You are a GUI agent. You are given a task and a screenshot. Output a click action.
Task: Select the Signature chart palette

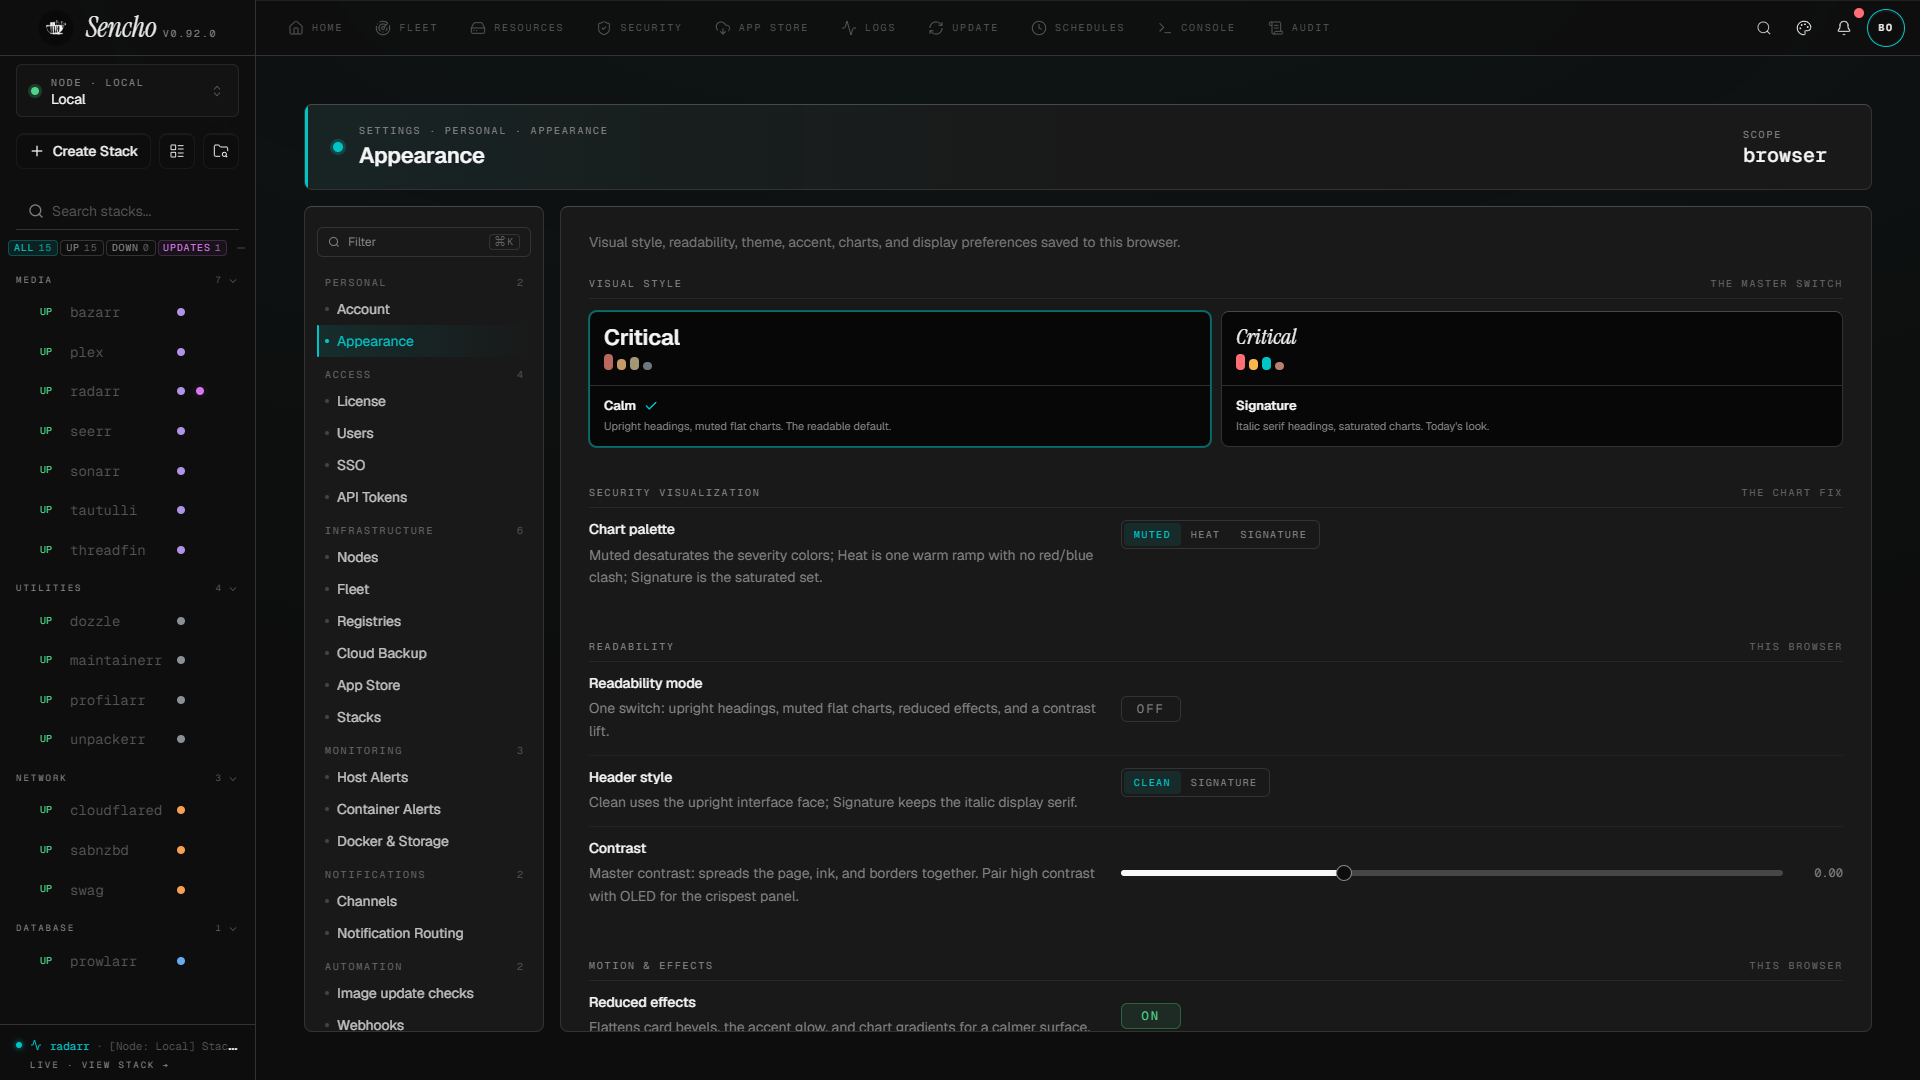click(1273, 535)
